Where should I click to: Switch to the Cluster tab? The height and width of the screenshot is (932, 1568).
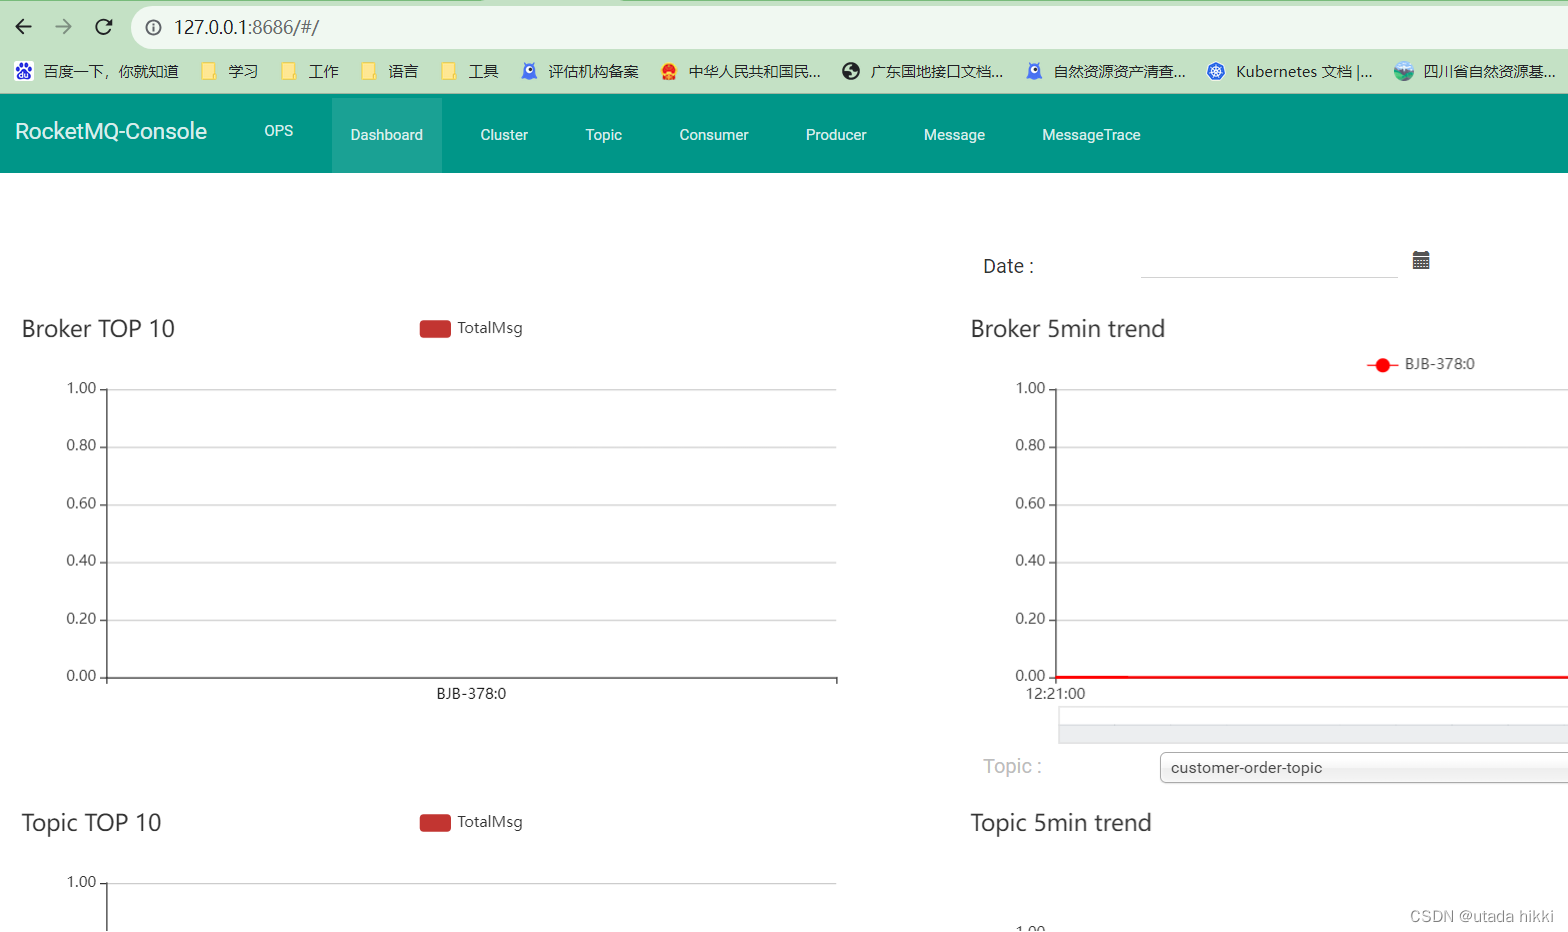[x=504, y=135]
